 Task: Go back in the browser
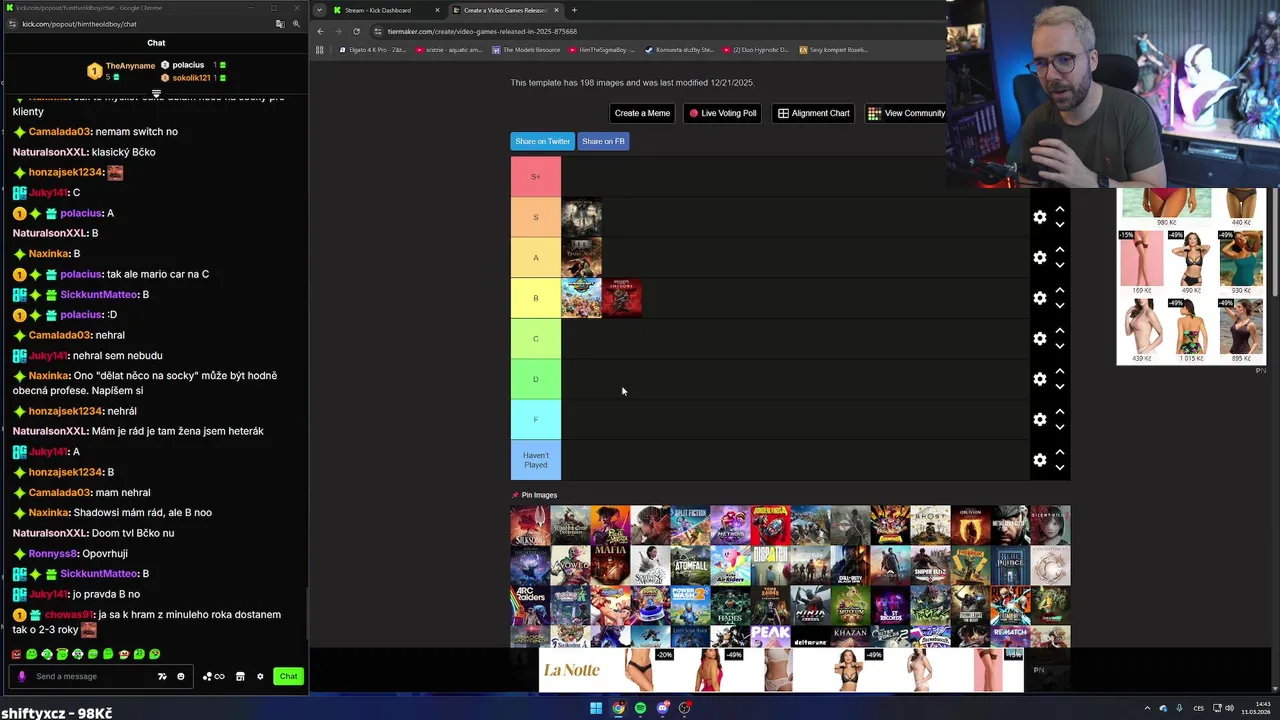coord(320,31)
